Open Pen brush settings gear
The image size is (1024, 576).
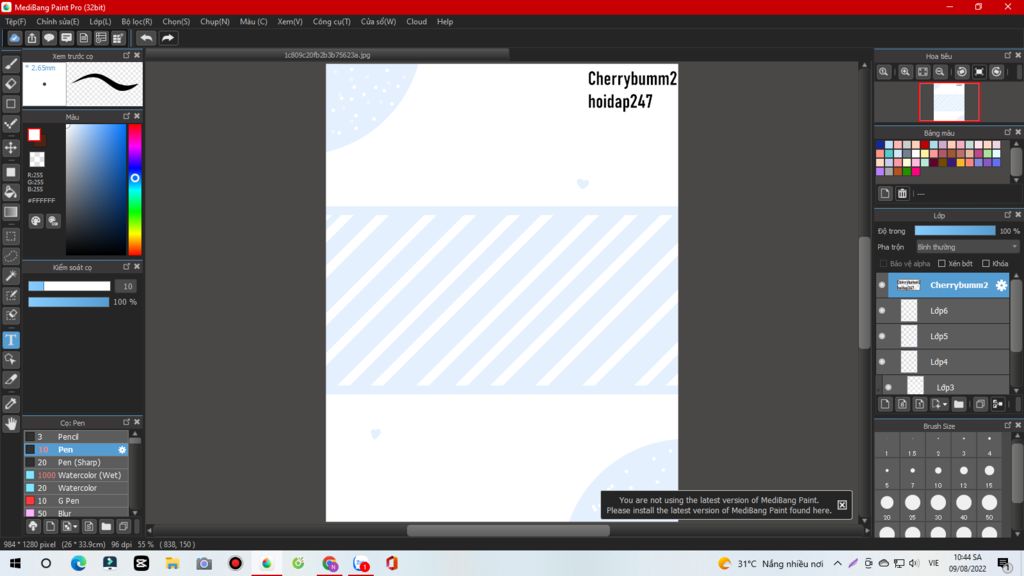[x=122, y=449]
